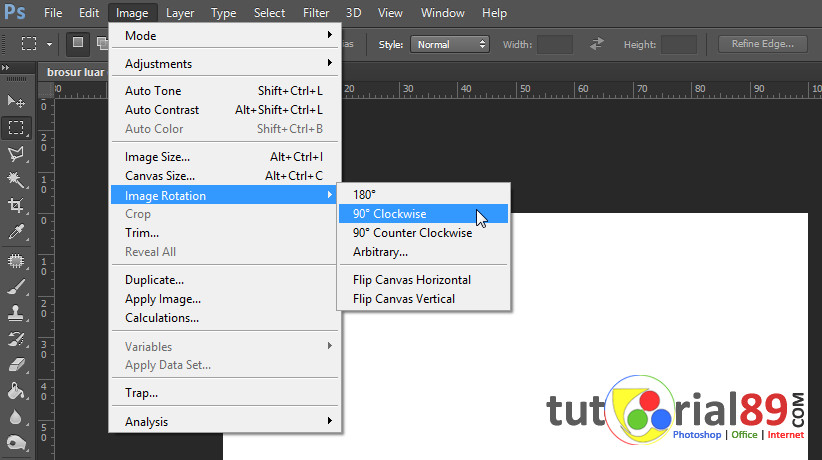Select the History Brush tool
Screen dimensions: 822x460
16,339
